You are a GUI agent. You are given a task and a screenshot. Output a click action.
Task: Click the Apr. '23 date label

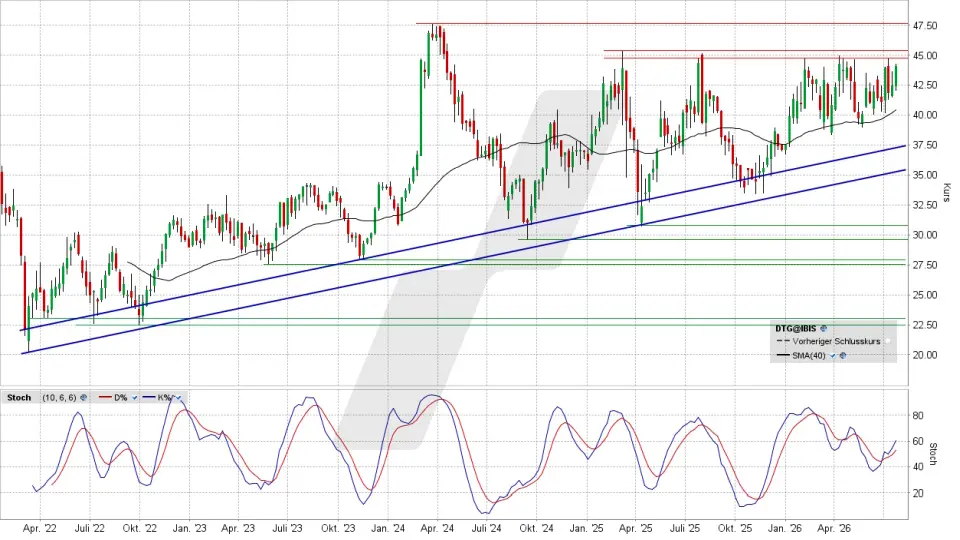point(238,528)
